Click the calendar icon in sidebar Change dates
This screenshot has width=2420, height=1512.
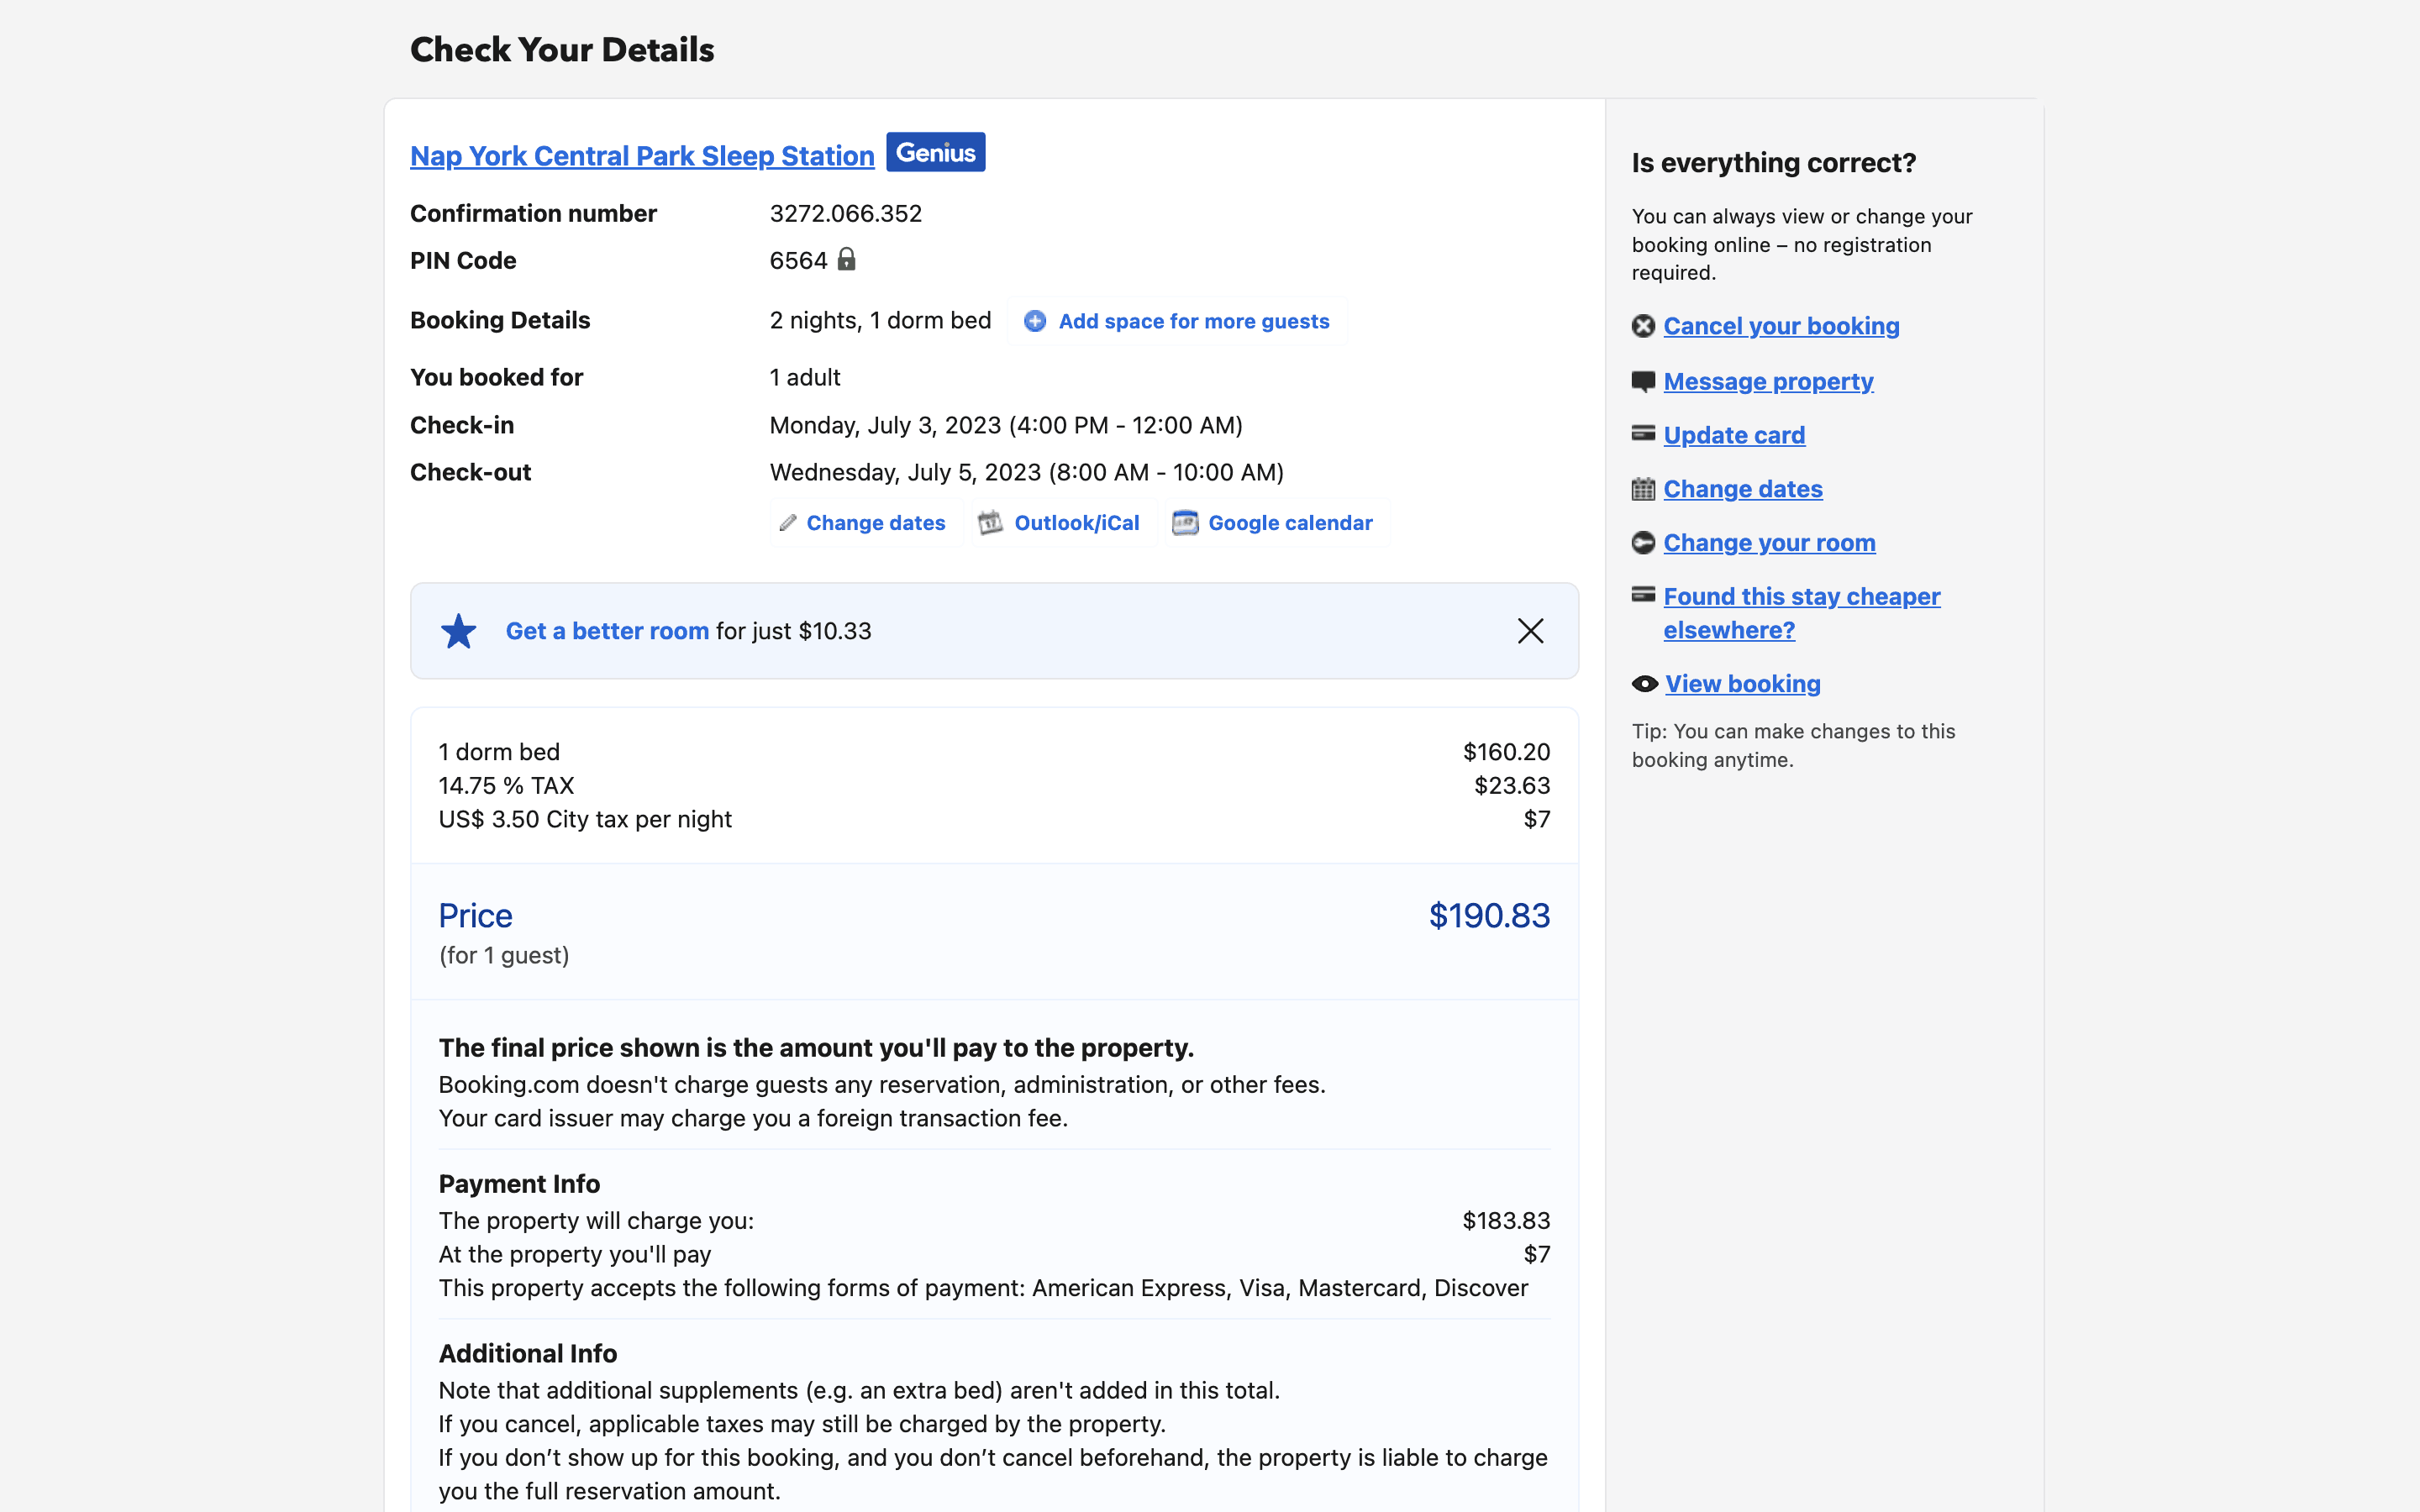(1643, 489)
